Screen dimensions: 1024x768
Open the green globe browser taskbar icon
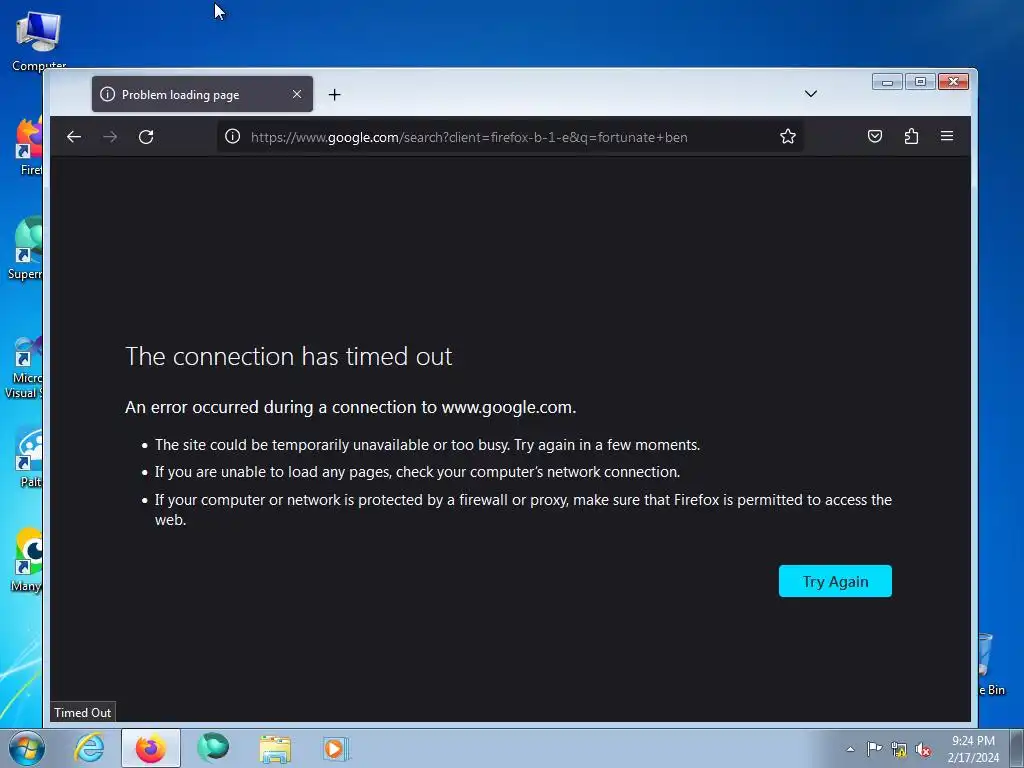pos(213,748)
